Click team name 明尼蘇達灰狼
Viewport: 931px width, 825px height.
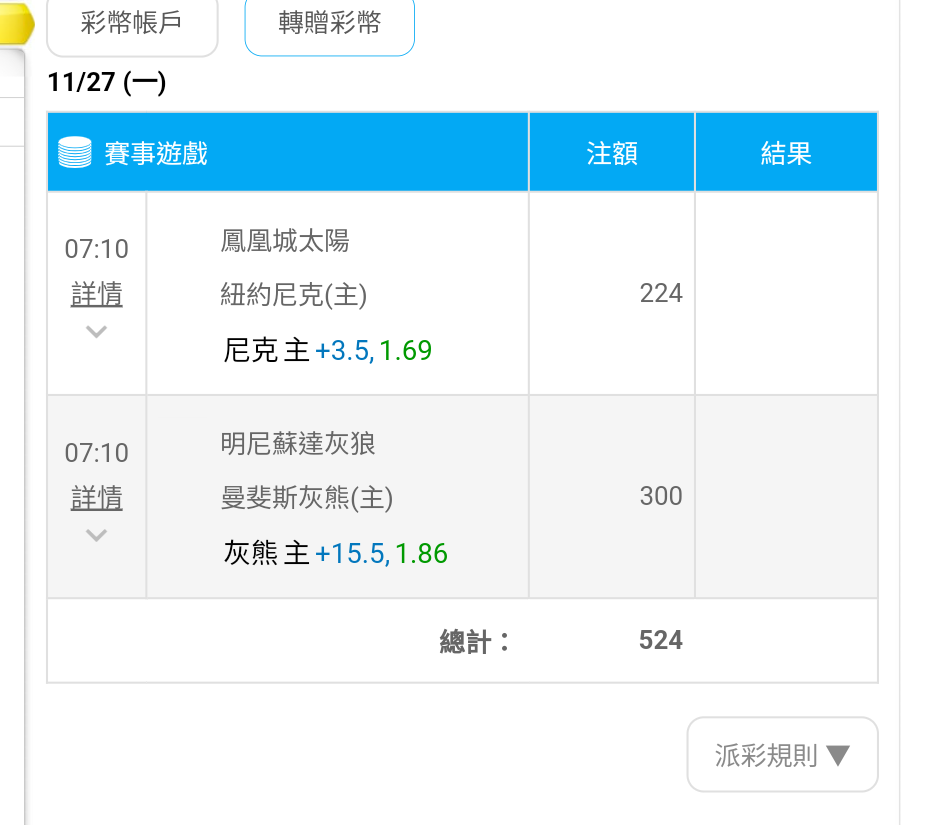point(298,444)
